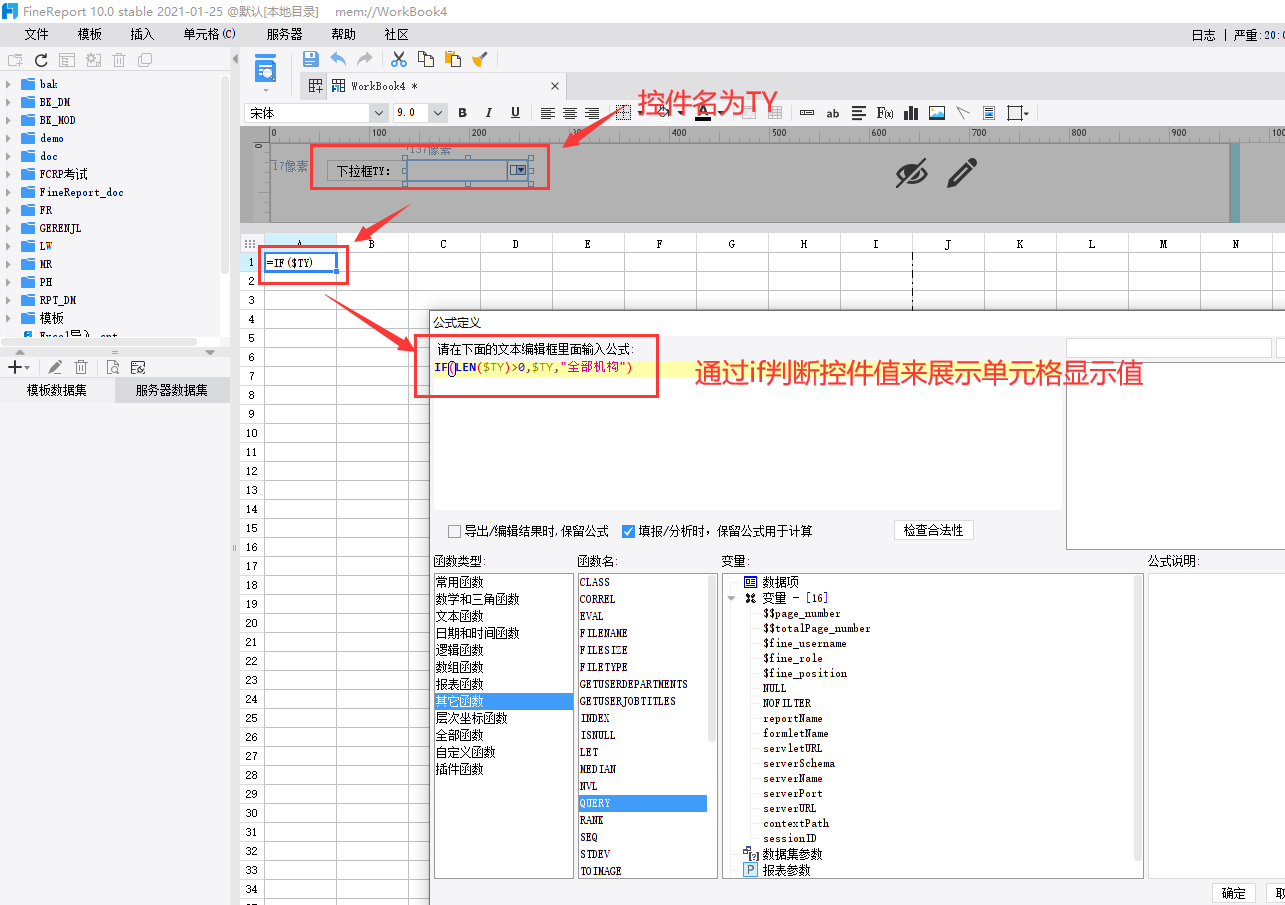Open the font color A swatch
This screenshot has width=1285, height=905.
703,113
